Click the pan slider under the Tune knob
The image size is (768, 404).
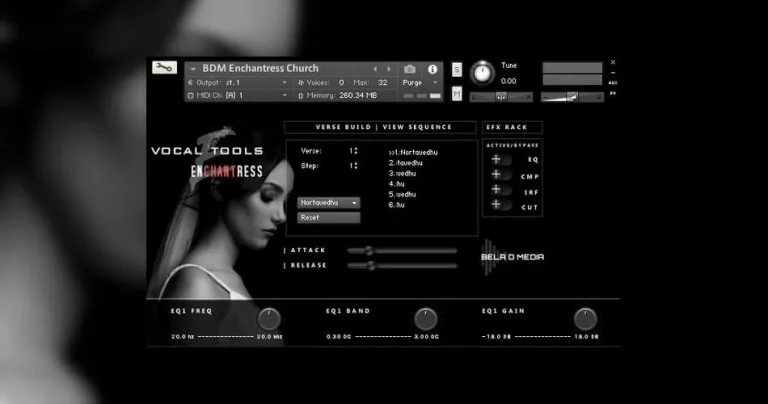501,97
